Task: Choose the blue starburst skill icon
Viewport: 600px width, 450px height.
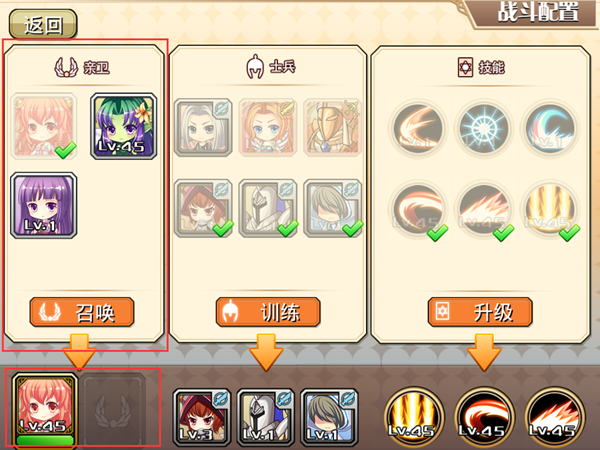Action: (484, 129)
